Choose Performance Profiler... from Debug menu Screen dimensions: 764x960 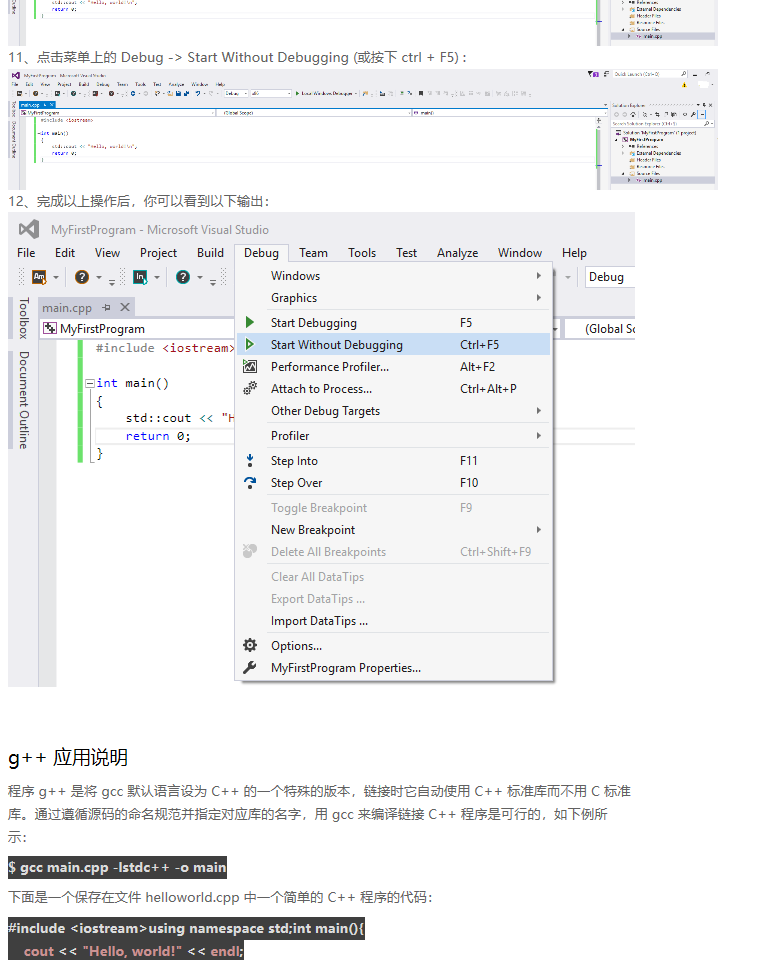394,366
